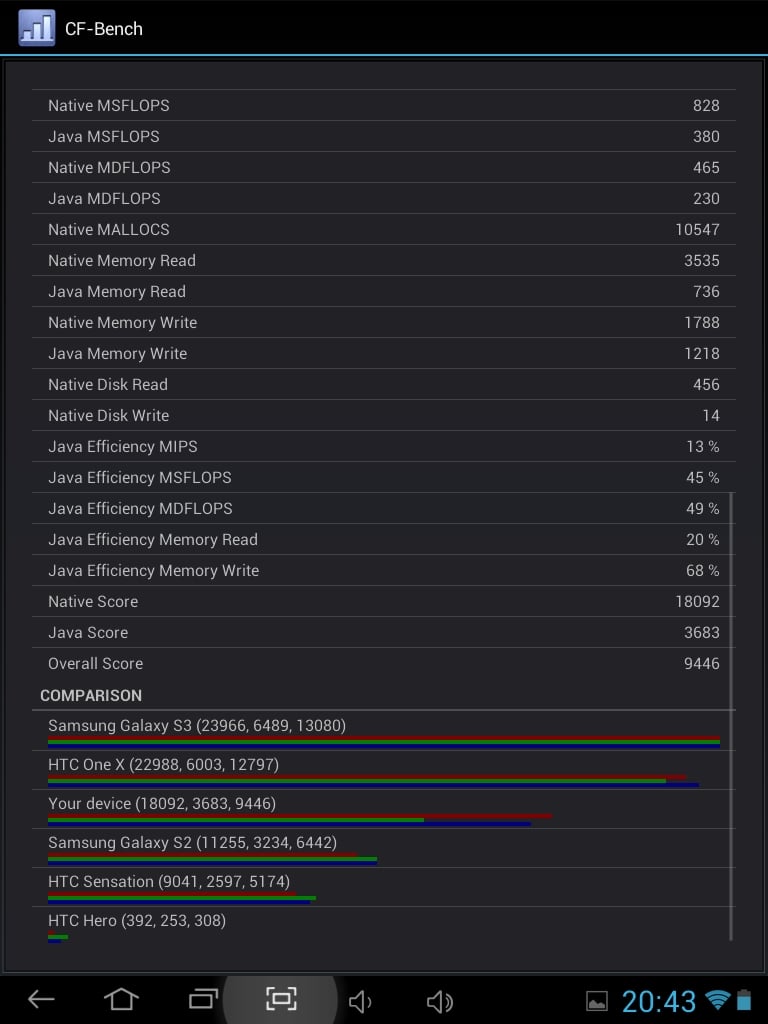Tap the Your device comparison bars
Screen dimensions: 768x1024
tap(300, 820)
